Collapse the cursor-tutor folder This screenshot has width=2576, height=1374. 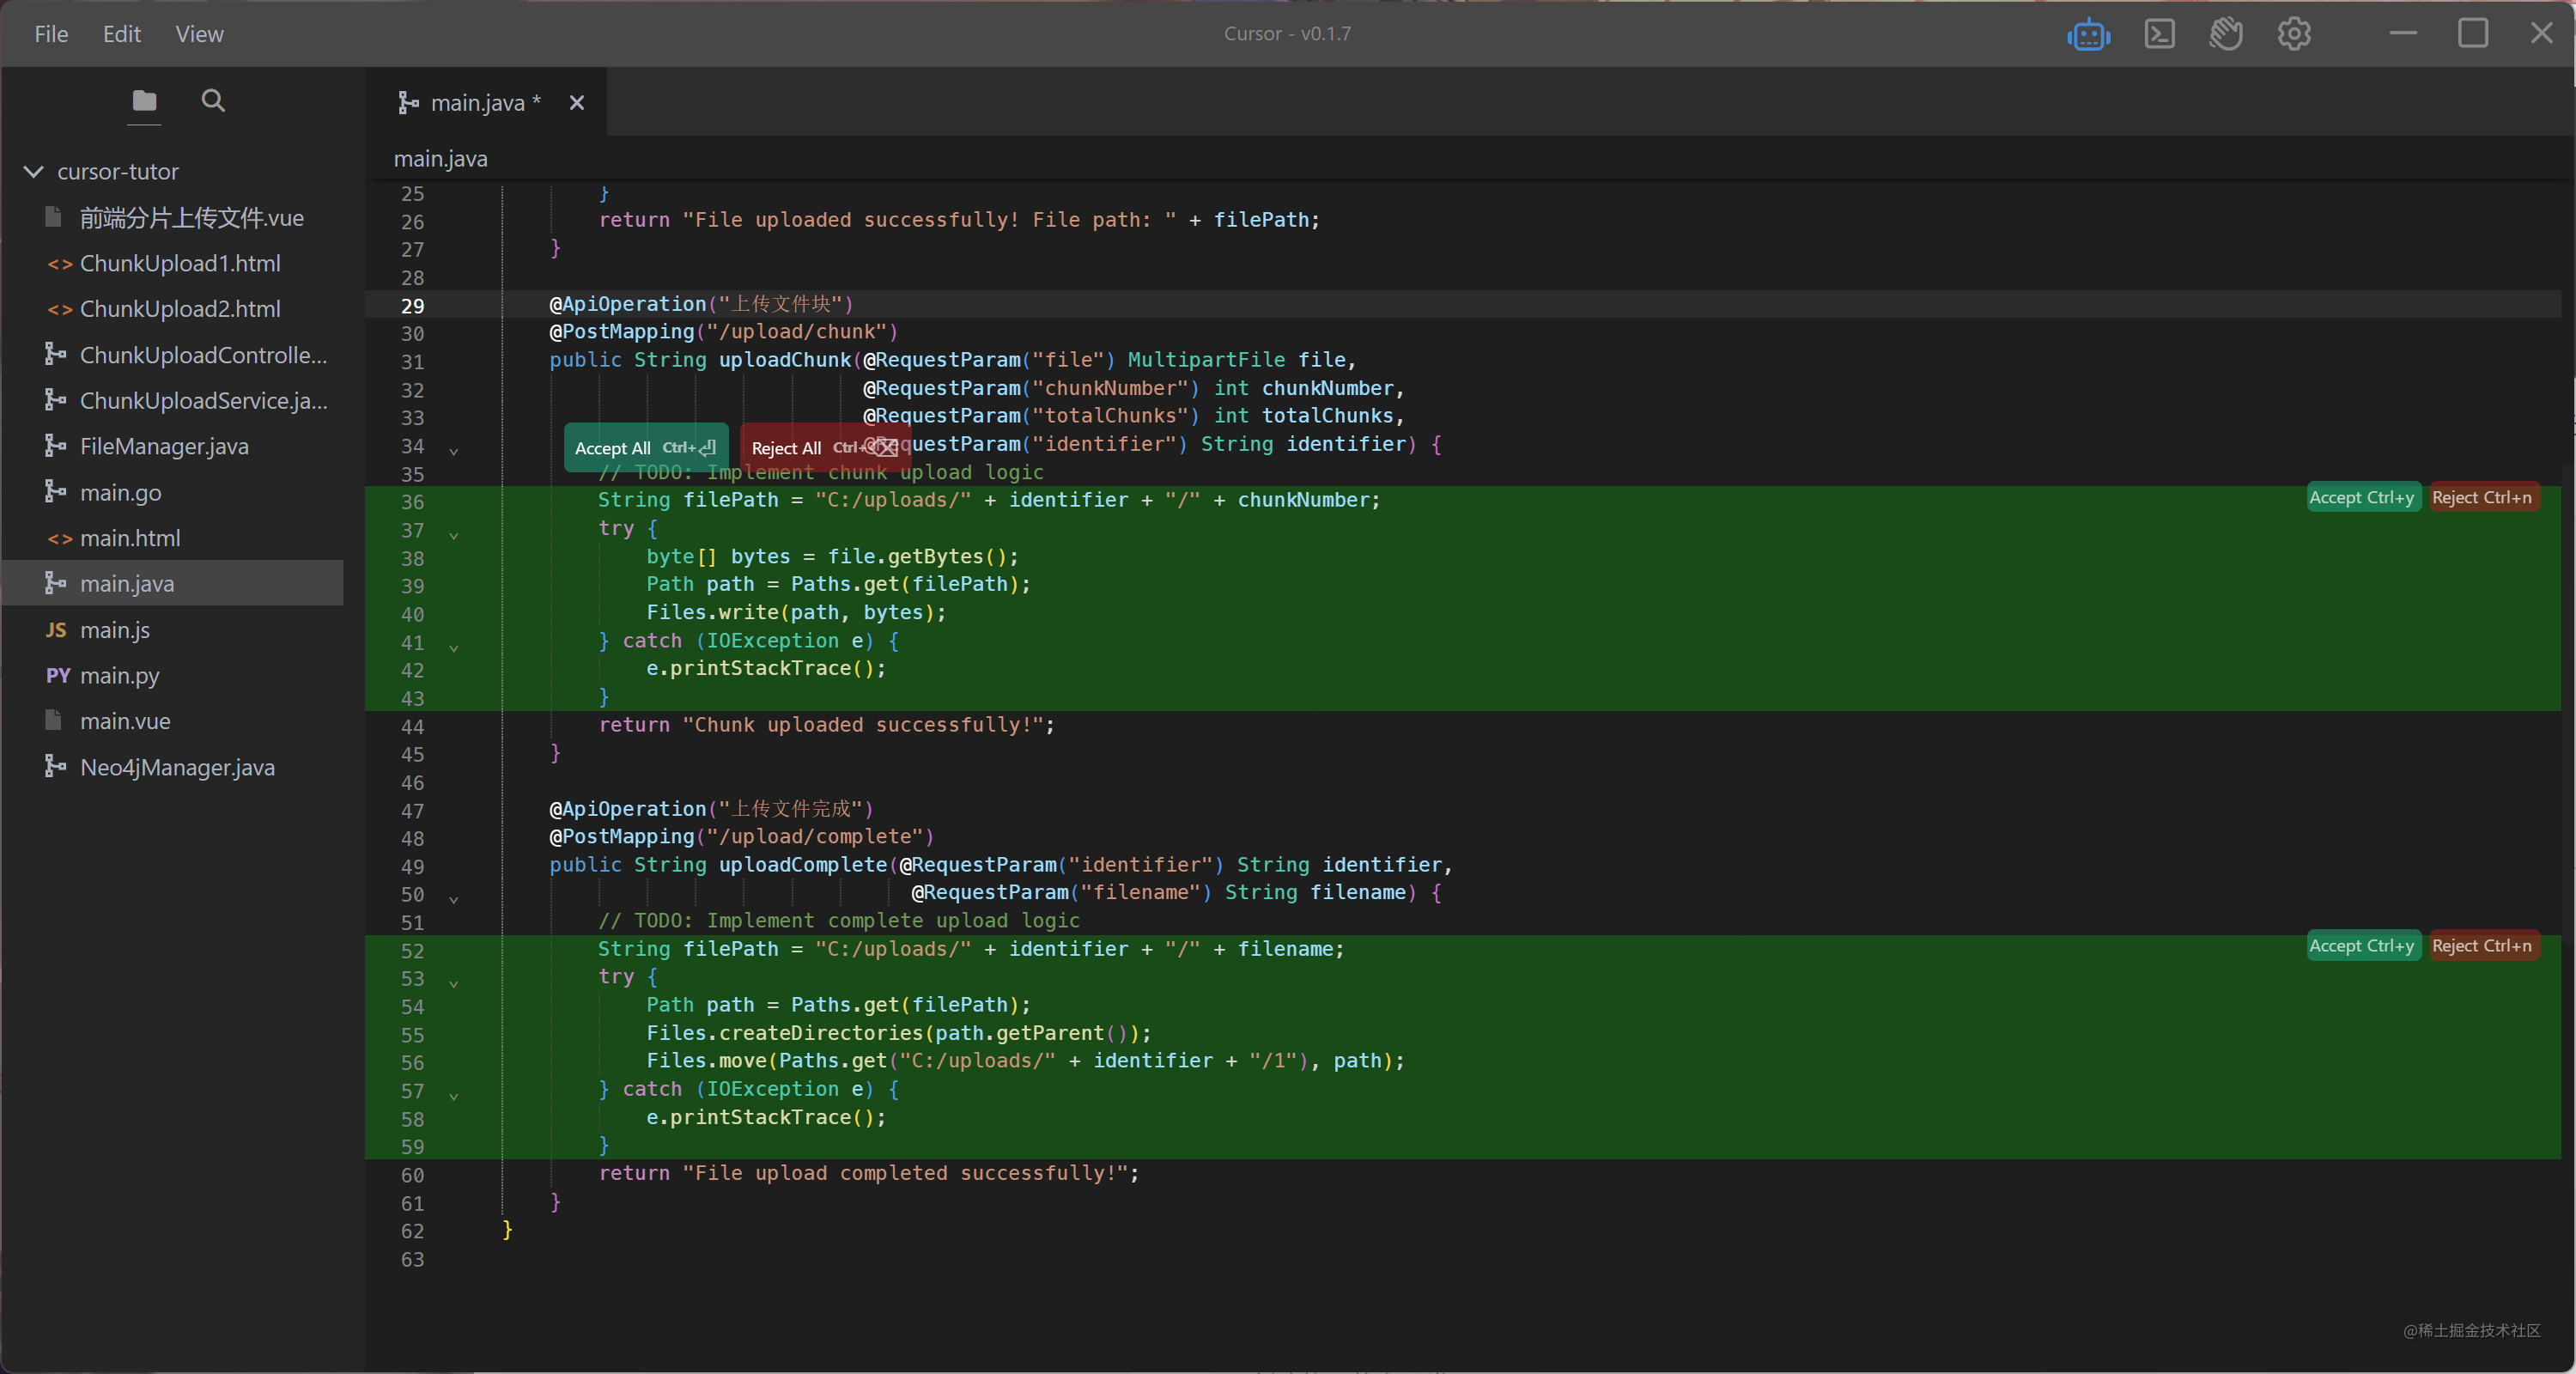tap(33, 172)
